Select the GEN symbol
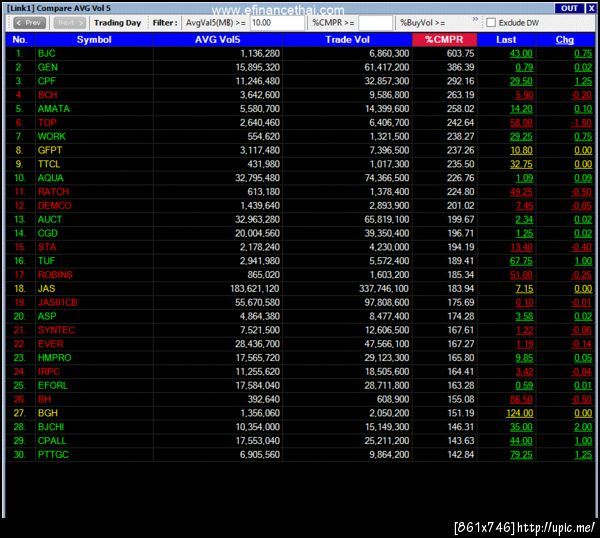Viewport: 600px width, 538px height. [47, 67]
